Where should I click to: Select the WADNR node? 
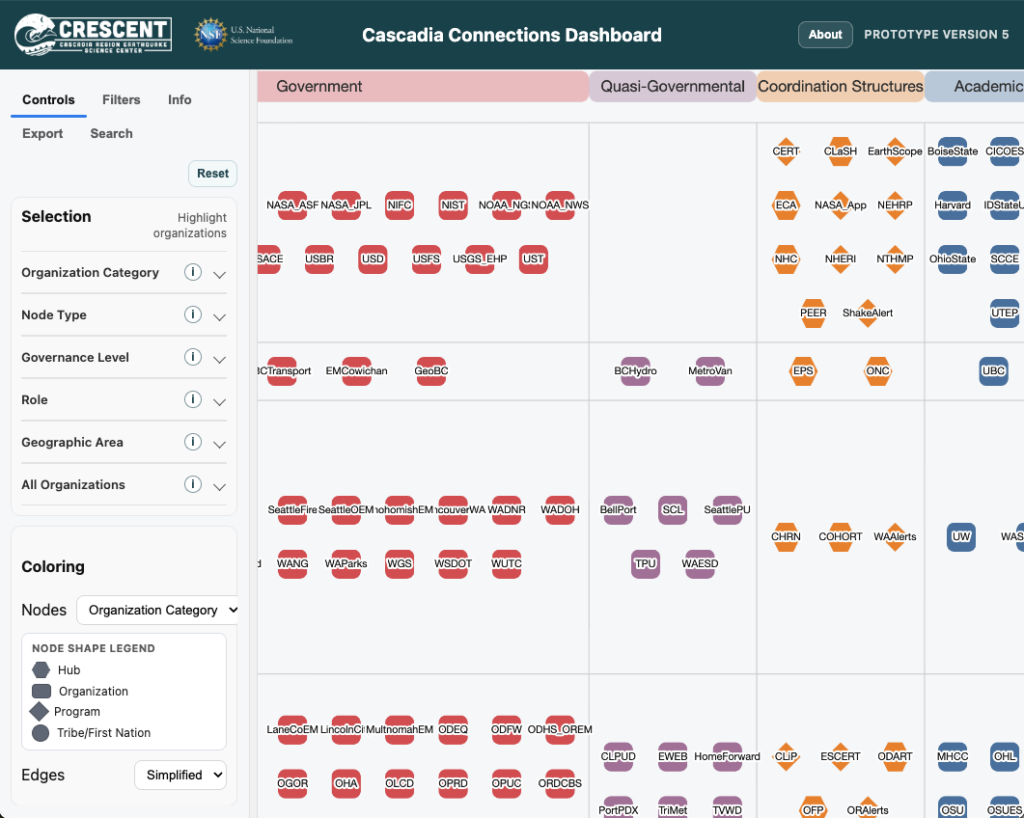click(506, 510)
